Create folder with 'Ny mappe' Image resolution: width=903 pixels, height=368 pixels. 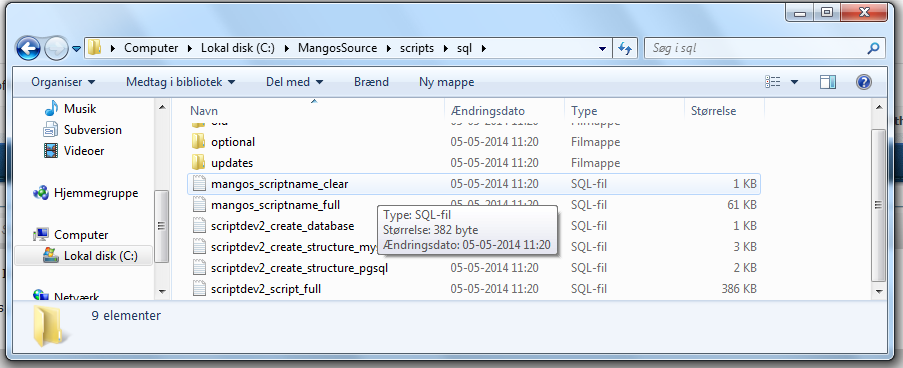[447, 82]
